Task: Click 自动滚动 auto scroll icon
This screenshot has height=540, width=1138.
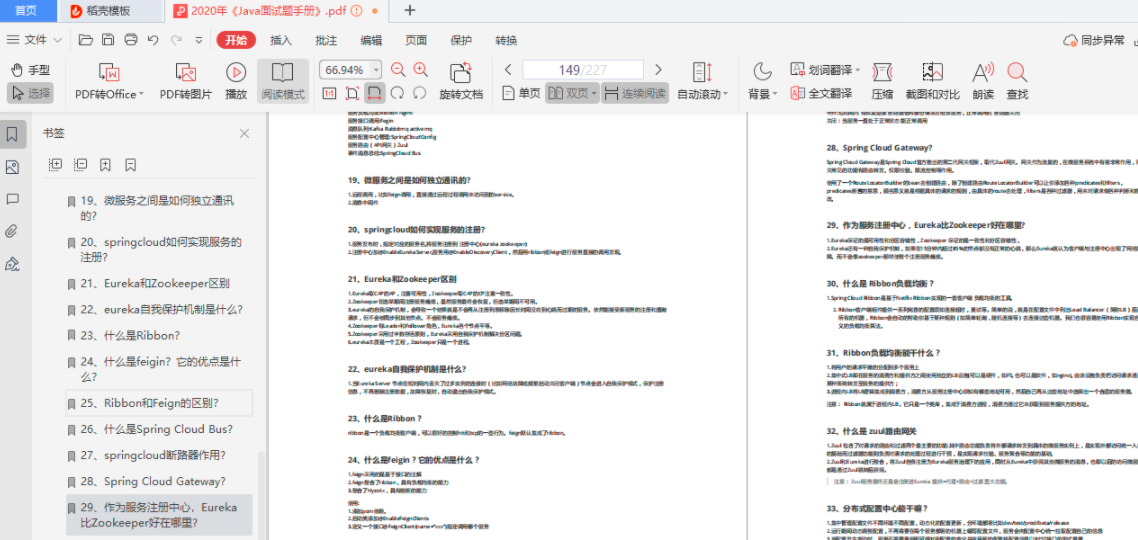Action: tap(703, 73)
